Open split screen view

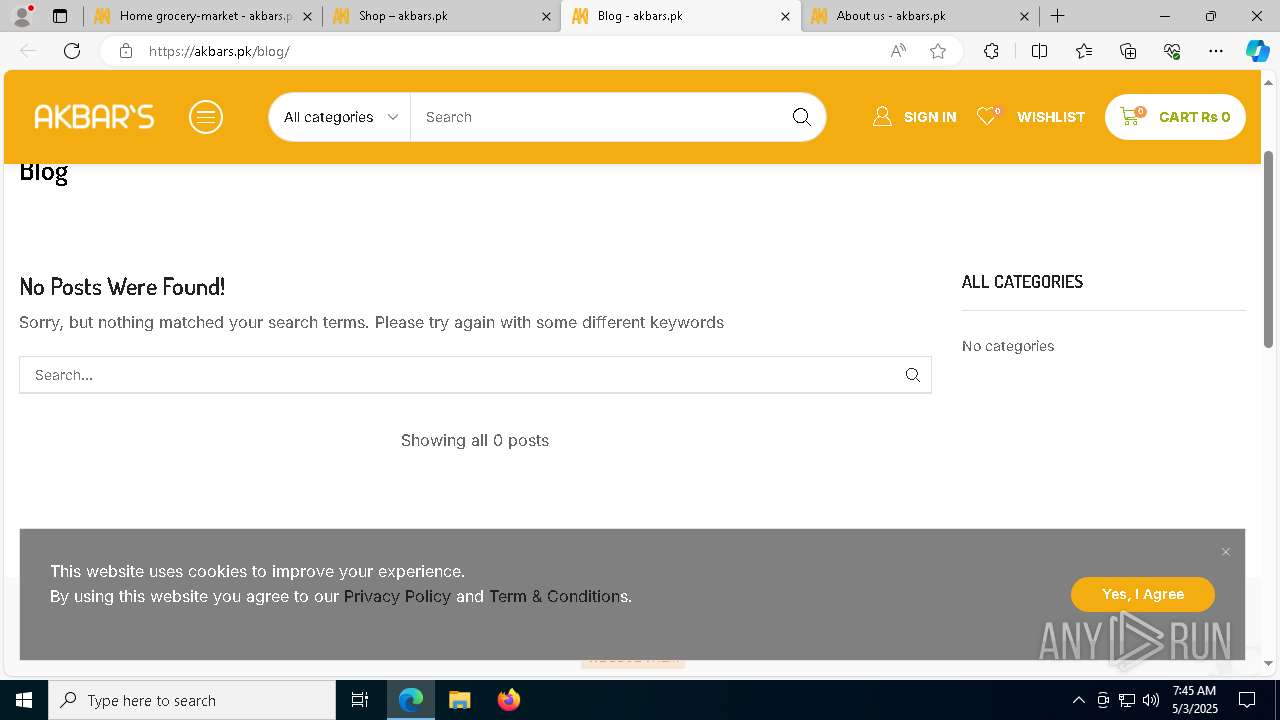pyautogui.click(x=1039, y=51)
